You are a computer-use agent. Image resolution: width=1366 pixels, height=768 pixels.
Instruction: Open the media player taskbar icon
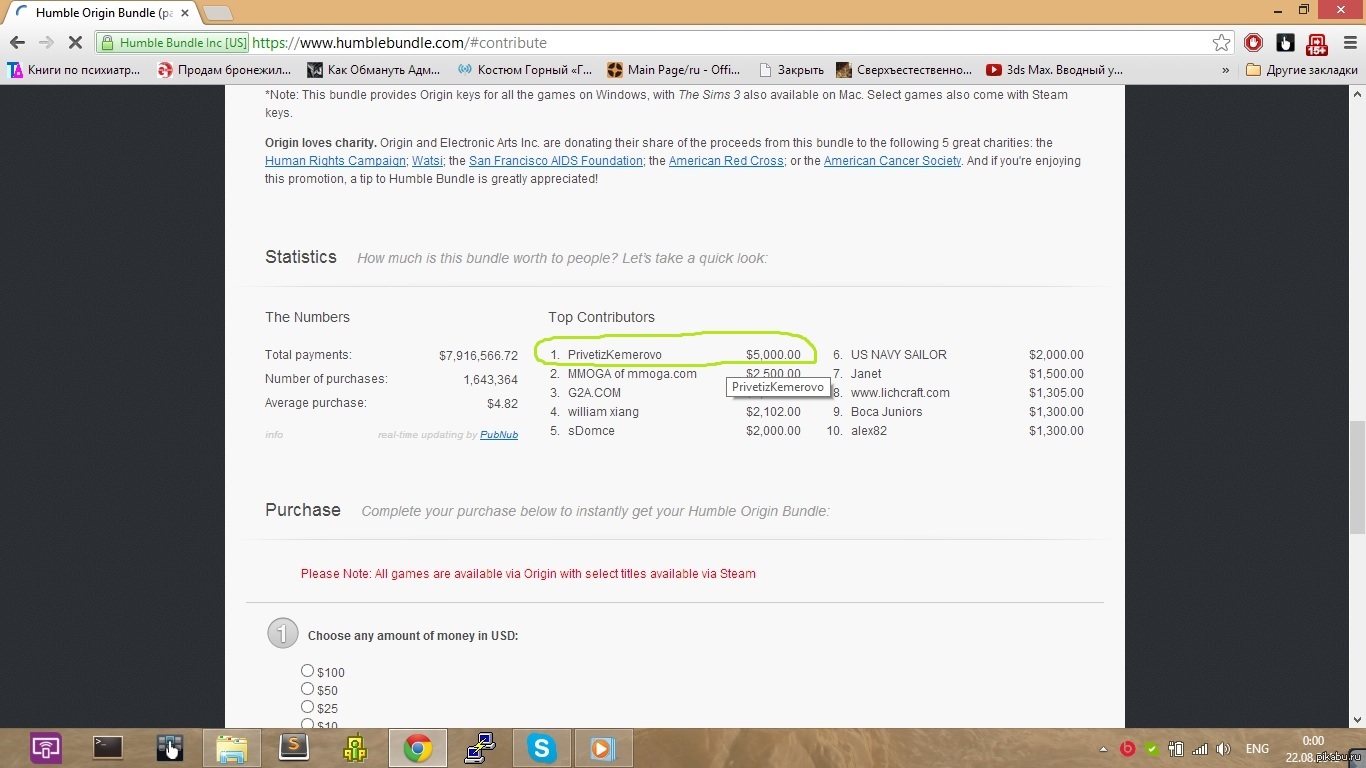[603, 748]
